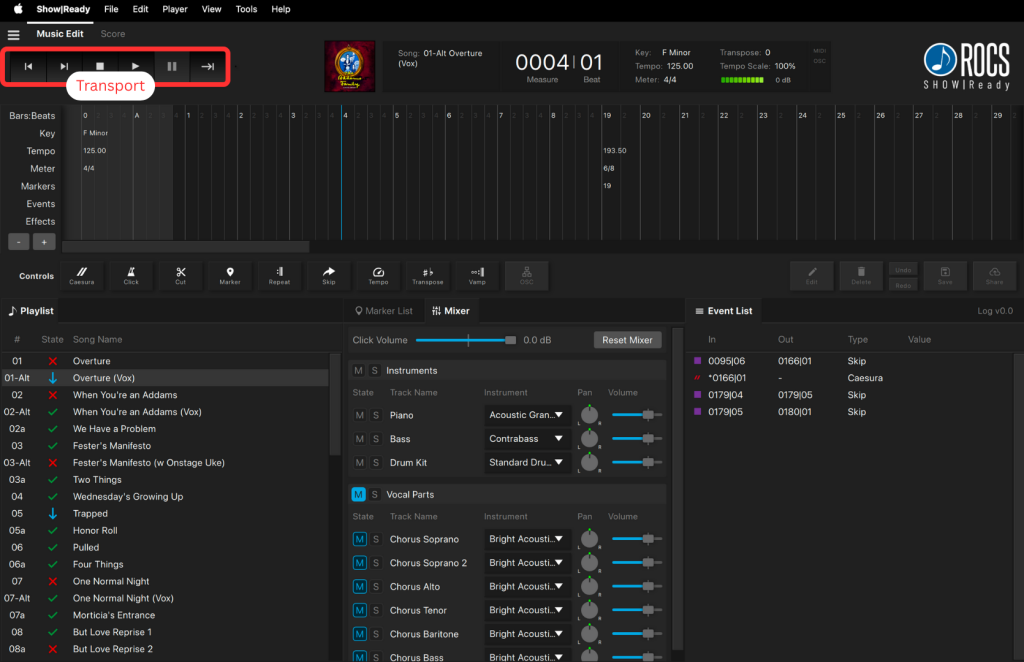Expand the Chorus Alto instrument dropdown
The height and width of the screenshot is (662, 1024).
tap(528, 587)
